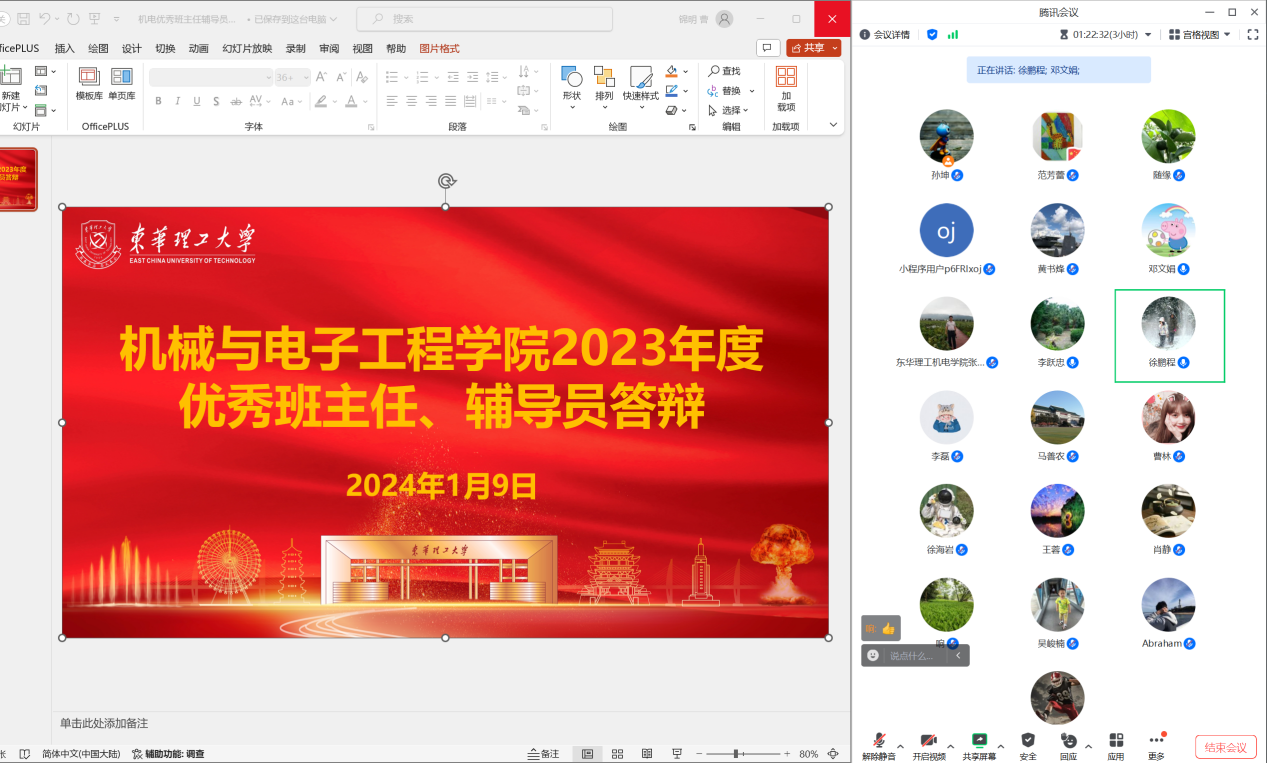1267x763 pixels.
Task: Open 快速样式 quick styles
Action: 641,78
